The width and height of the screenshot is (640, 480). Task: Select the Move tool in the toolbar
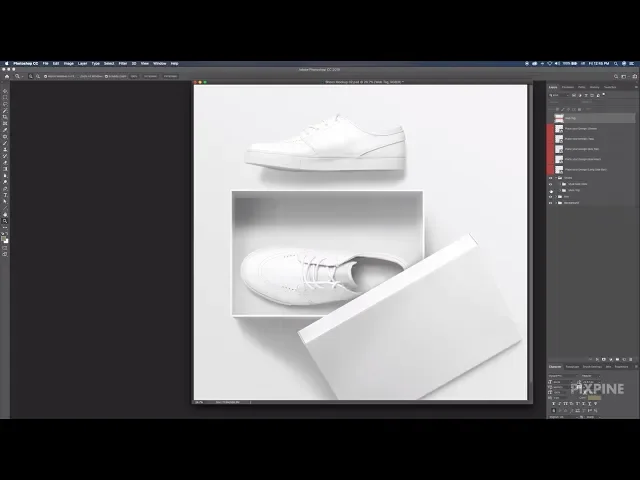point(5,91)
